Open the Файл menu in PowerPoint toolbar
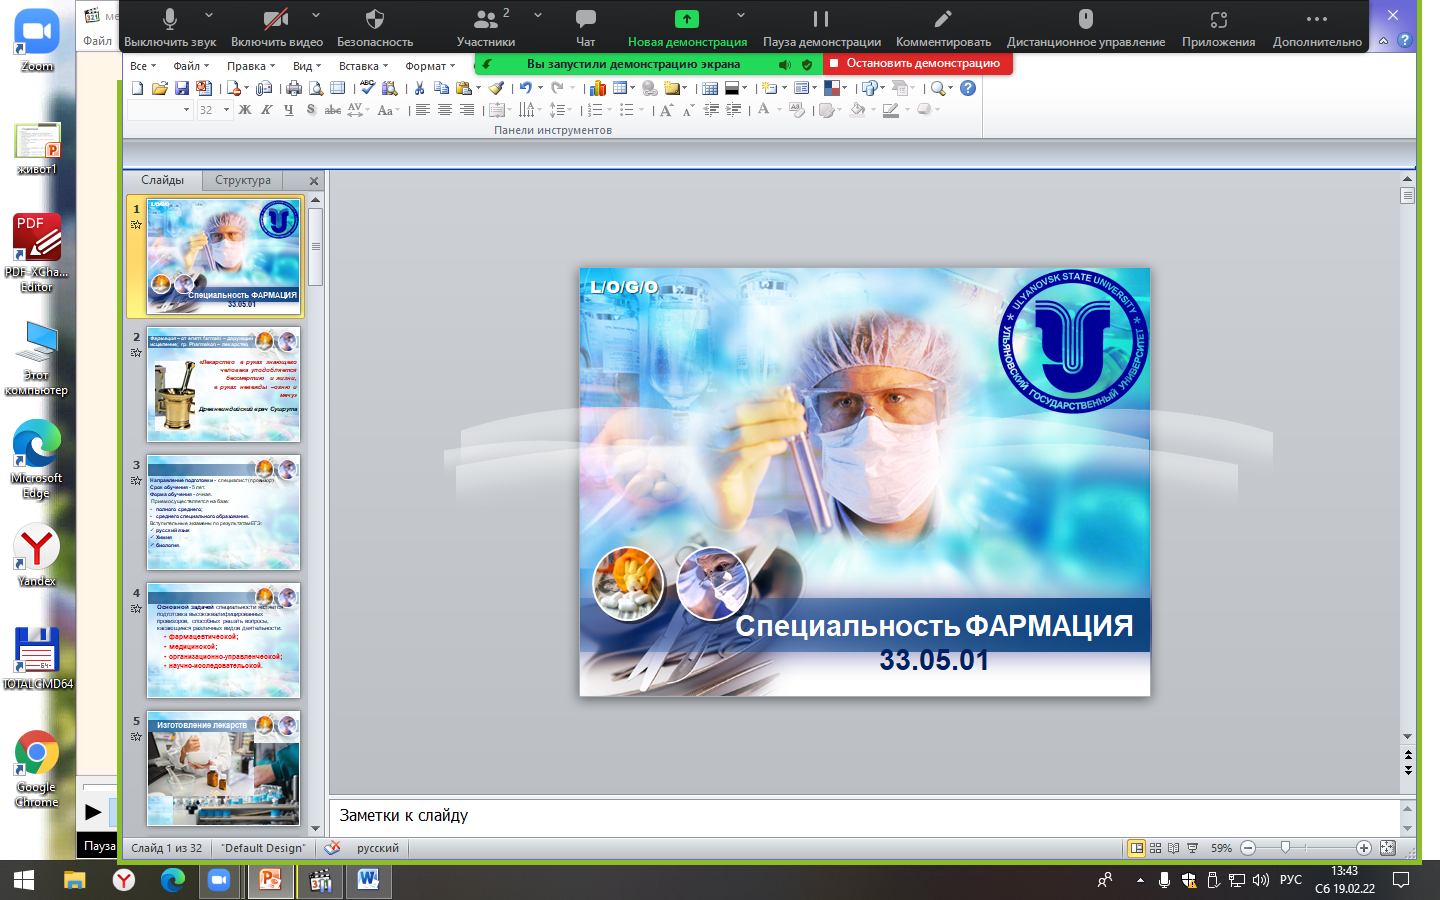 tap(191, 66)
